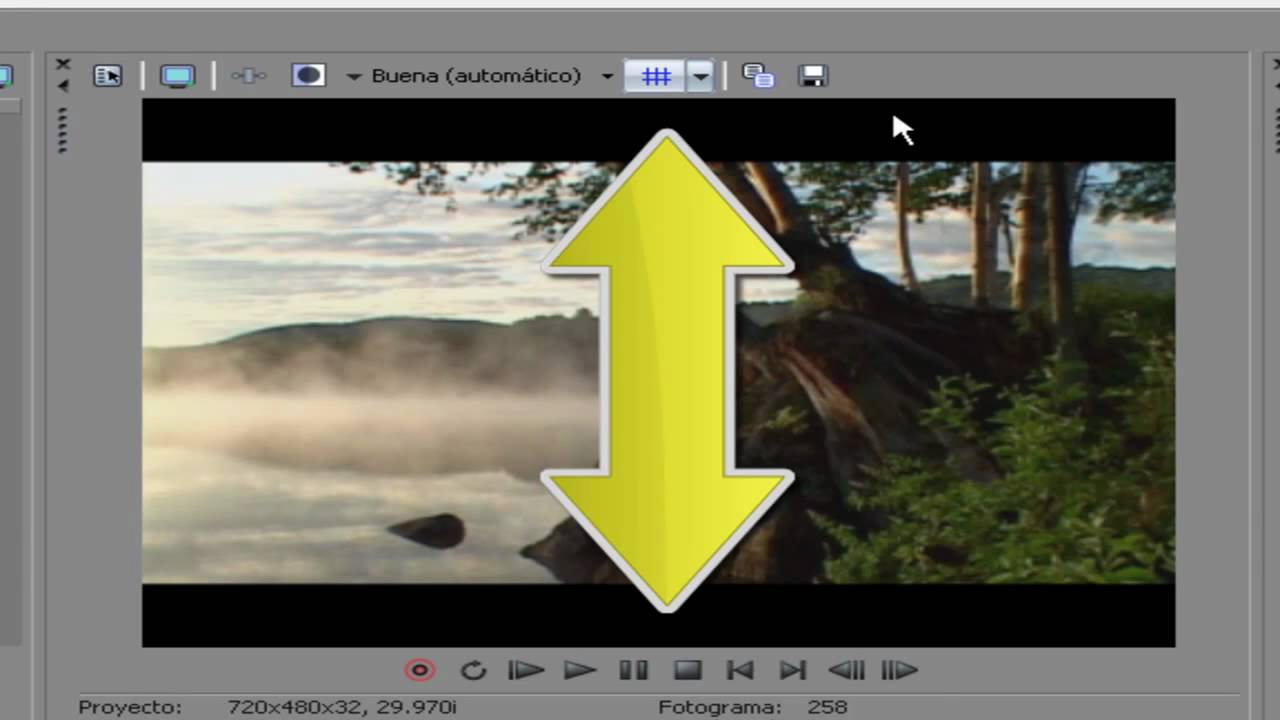Screen dimensions: 1280x720
Task: Click the Fotograma value 258
Action: coord(825,707)
